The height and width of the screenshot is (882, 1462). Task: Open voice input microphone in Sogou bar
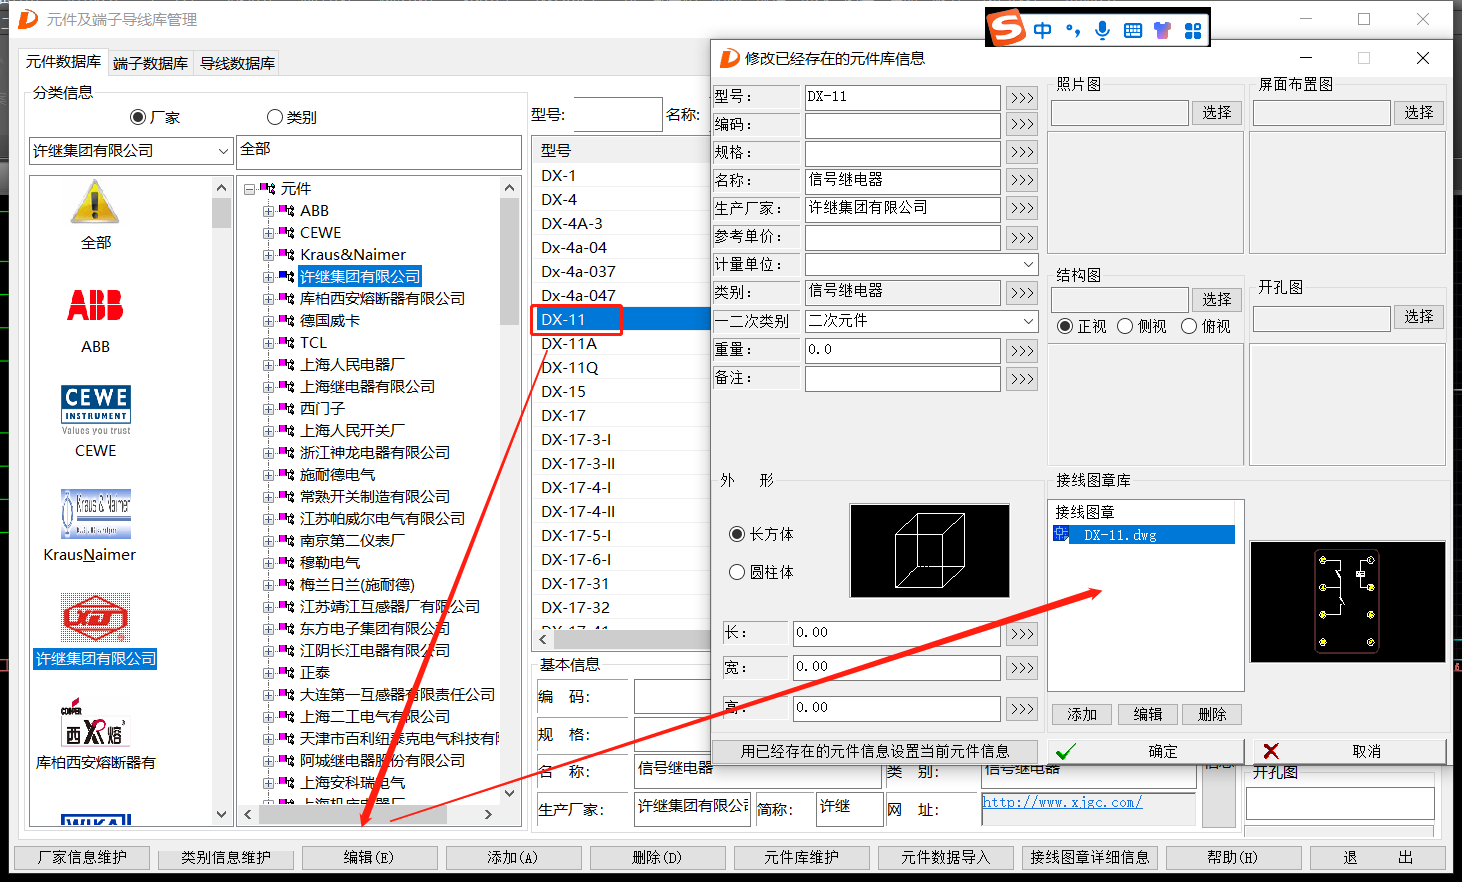pyautogui.click(x=1102, y=31)
